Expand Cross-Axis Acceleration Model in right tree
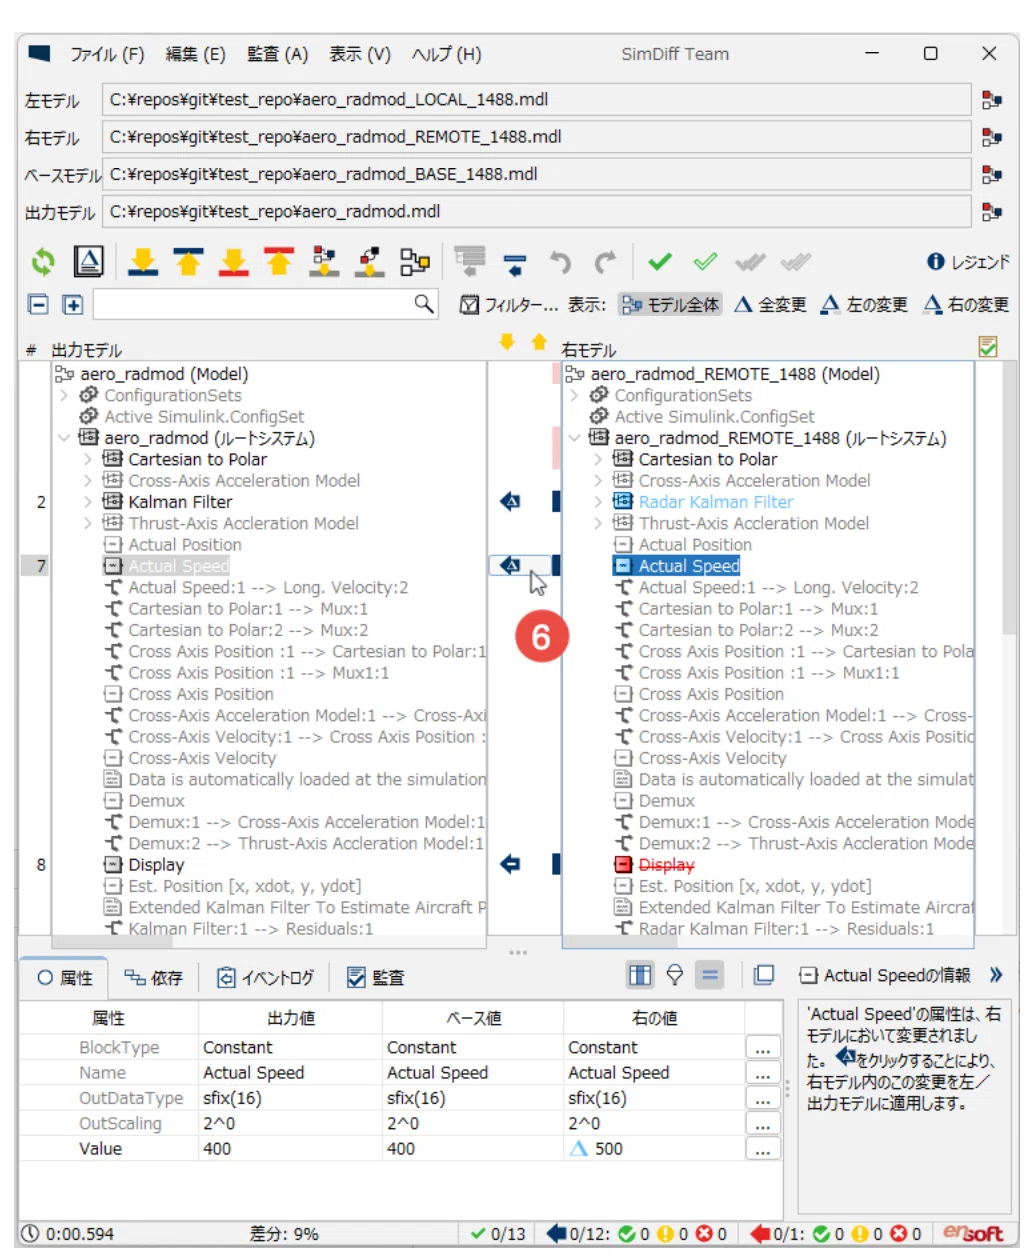 (x=598, y=481)
